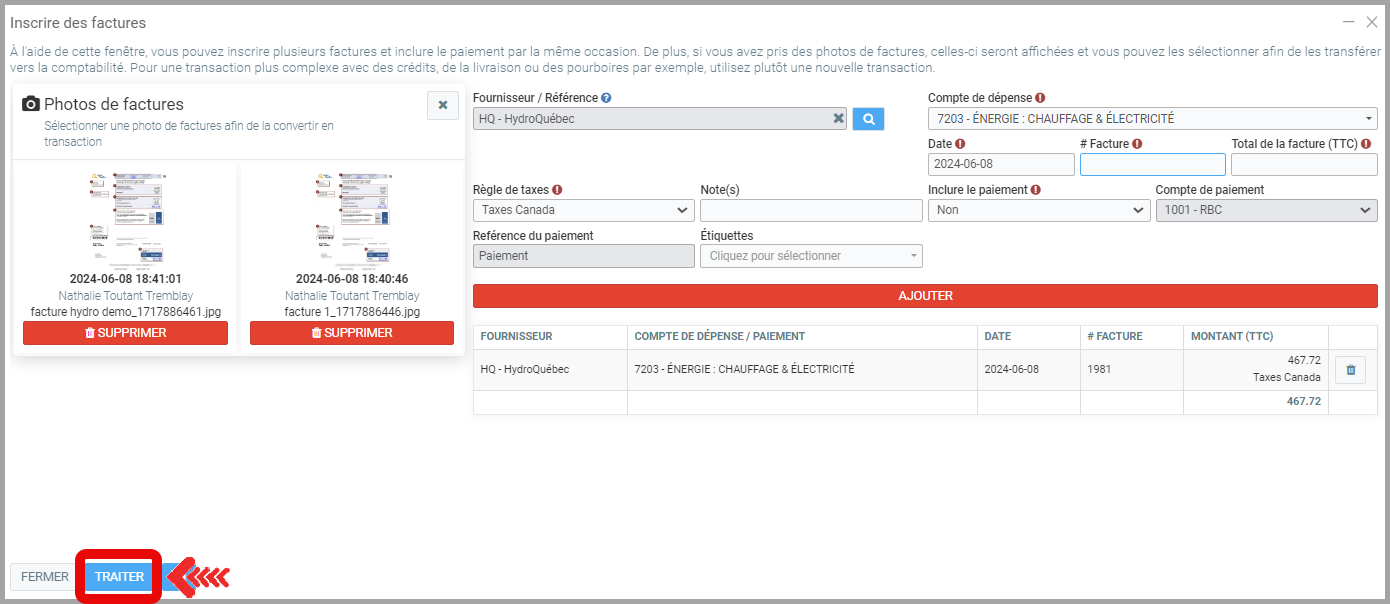Open the Inclure le paiement dropdown
The width and height of the screenshot is (1390, 604).
coord(1038,210)
